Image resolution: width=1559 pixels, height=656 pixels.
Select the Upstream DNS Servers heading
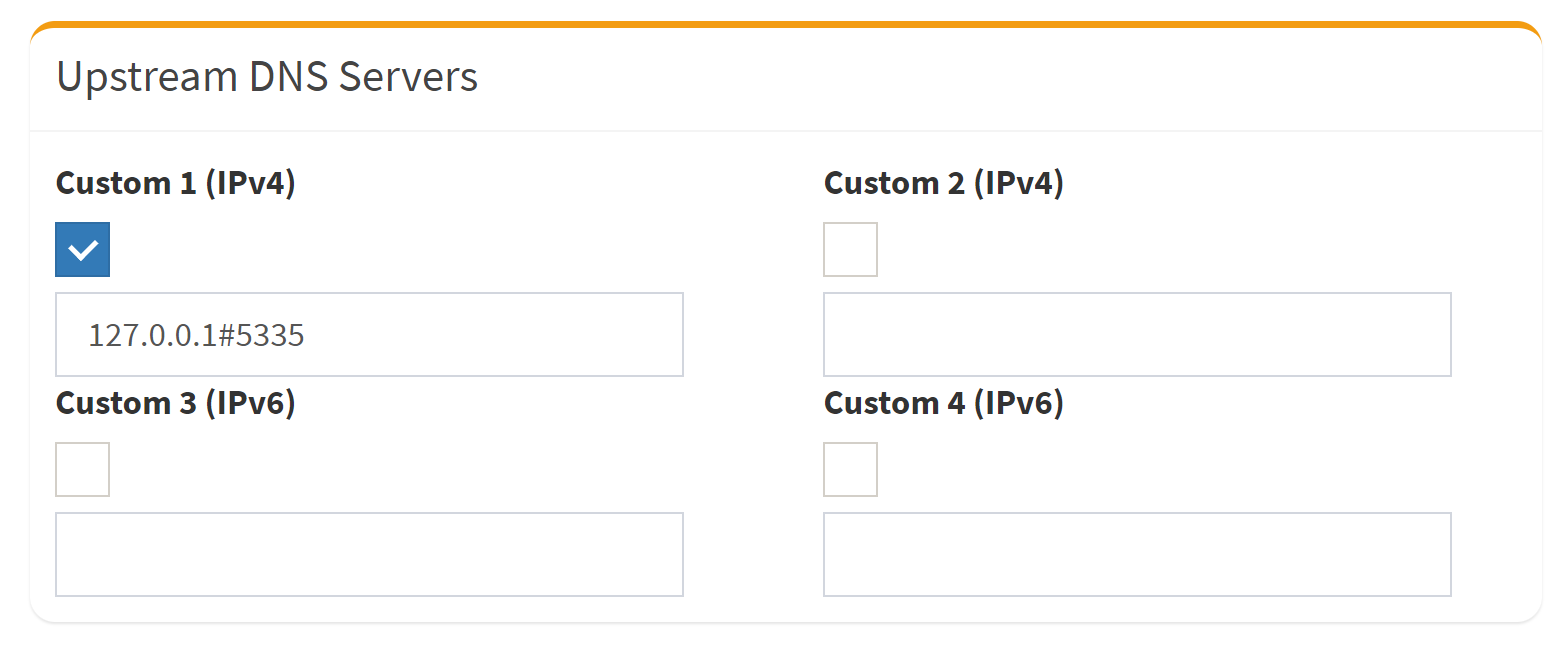tap(268, 76)
